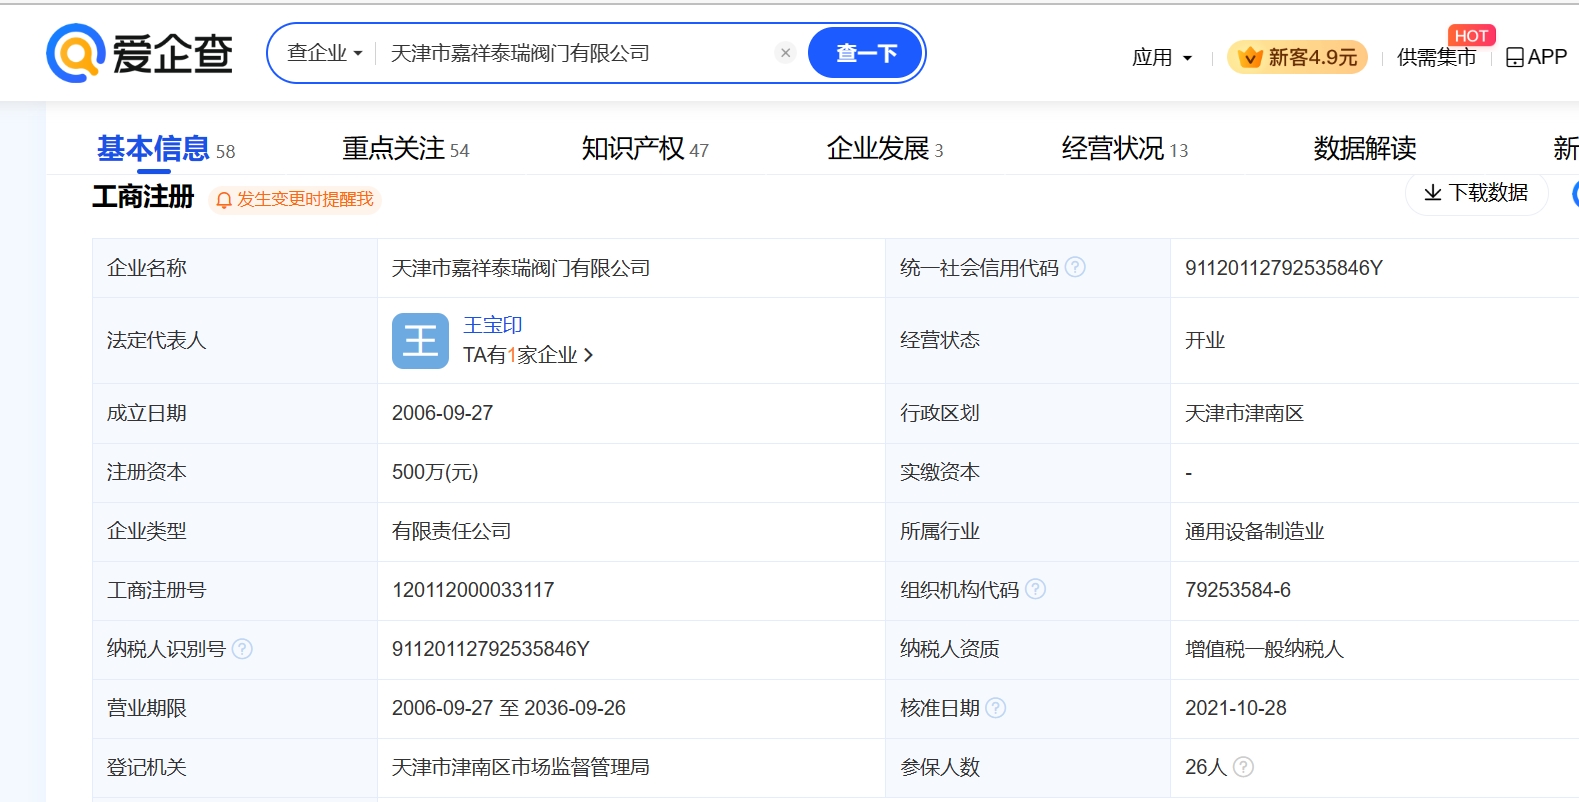Image resolution: width=1579 pixels, height=802 pixels.
Task: Open the 知识产权 tab
Action: (x=645, y=149)
